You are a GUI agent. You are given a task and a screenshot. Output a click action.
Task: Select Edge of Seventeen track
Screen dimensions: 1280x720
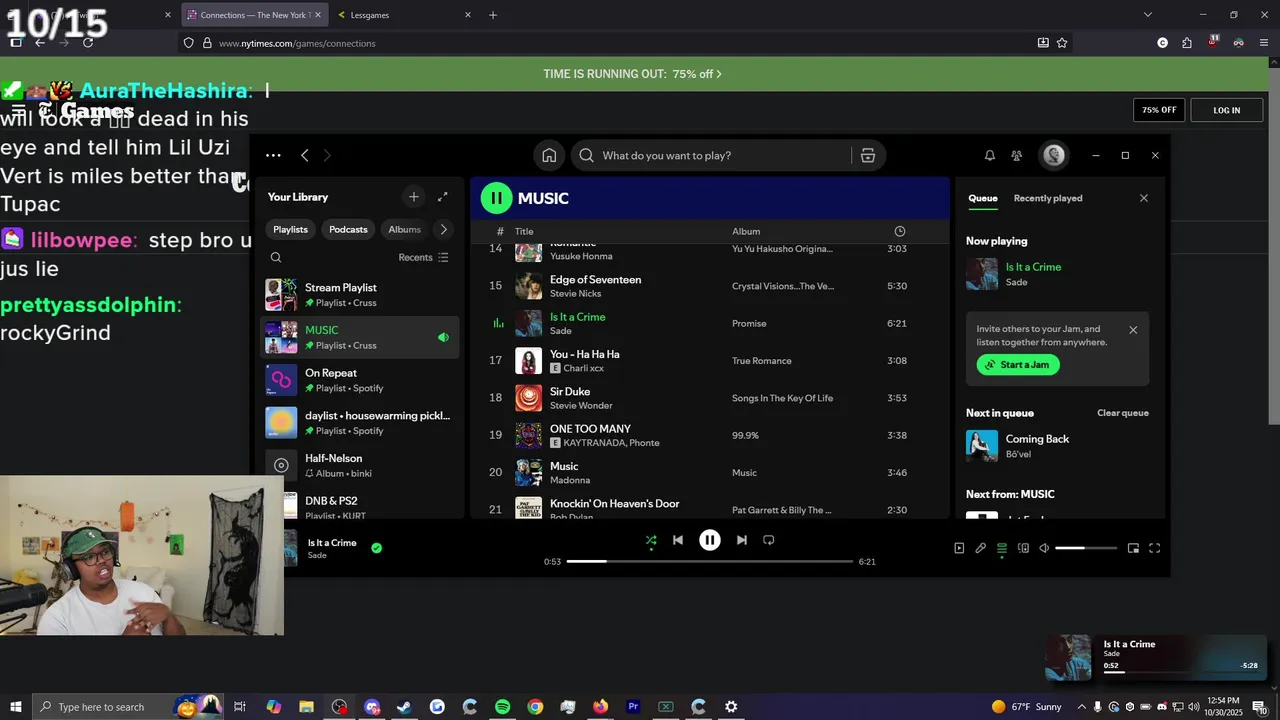tap(710, 286)
